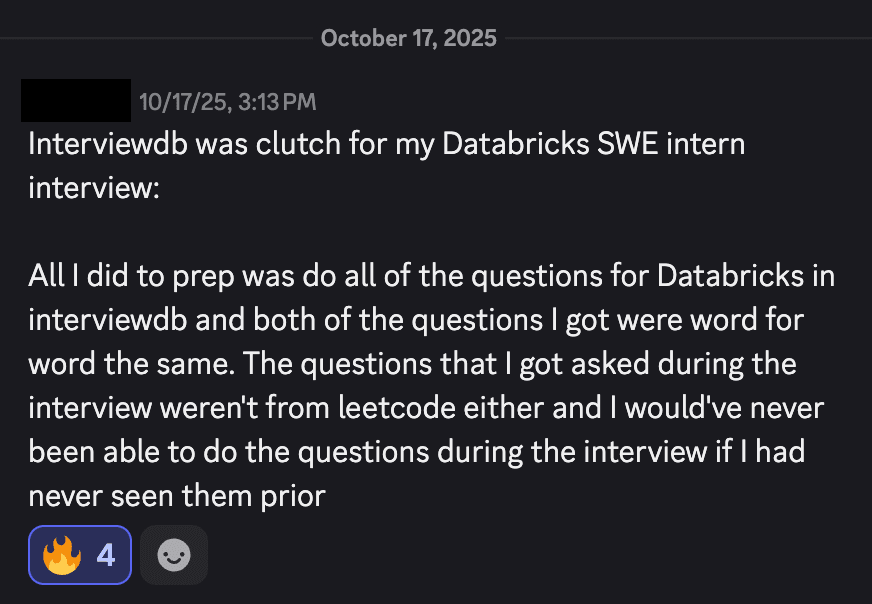Click the fire reaction count of 4
The width and height of the screenshot is (872, 604).
tap(106, 555)
